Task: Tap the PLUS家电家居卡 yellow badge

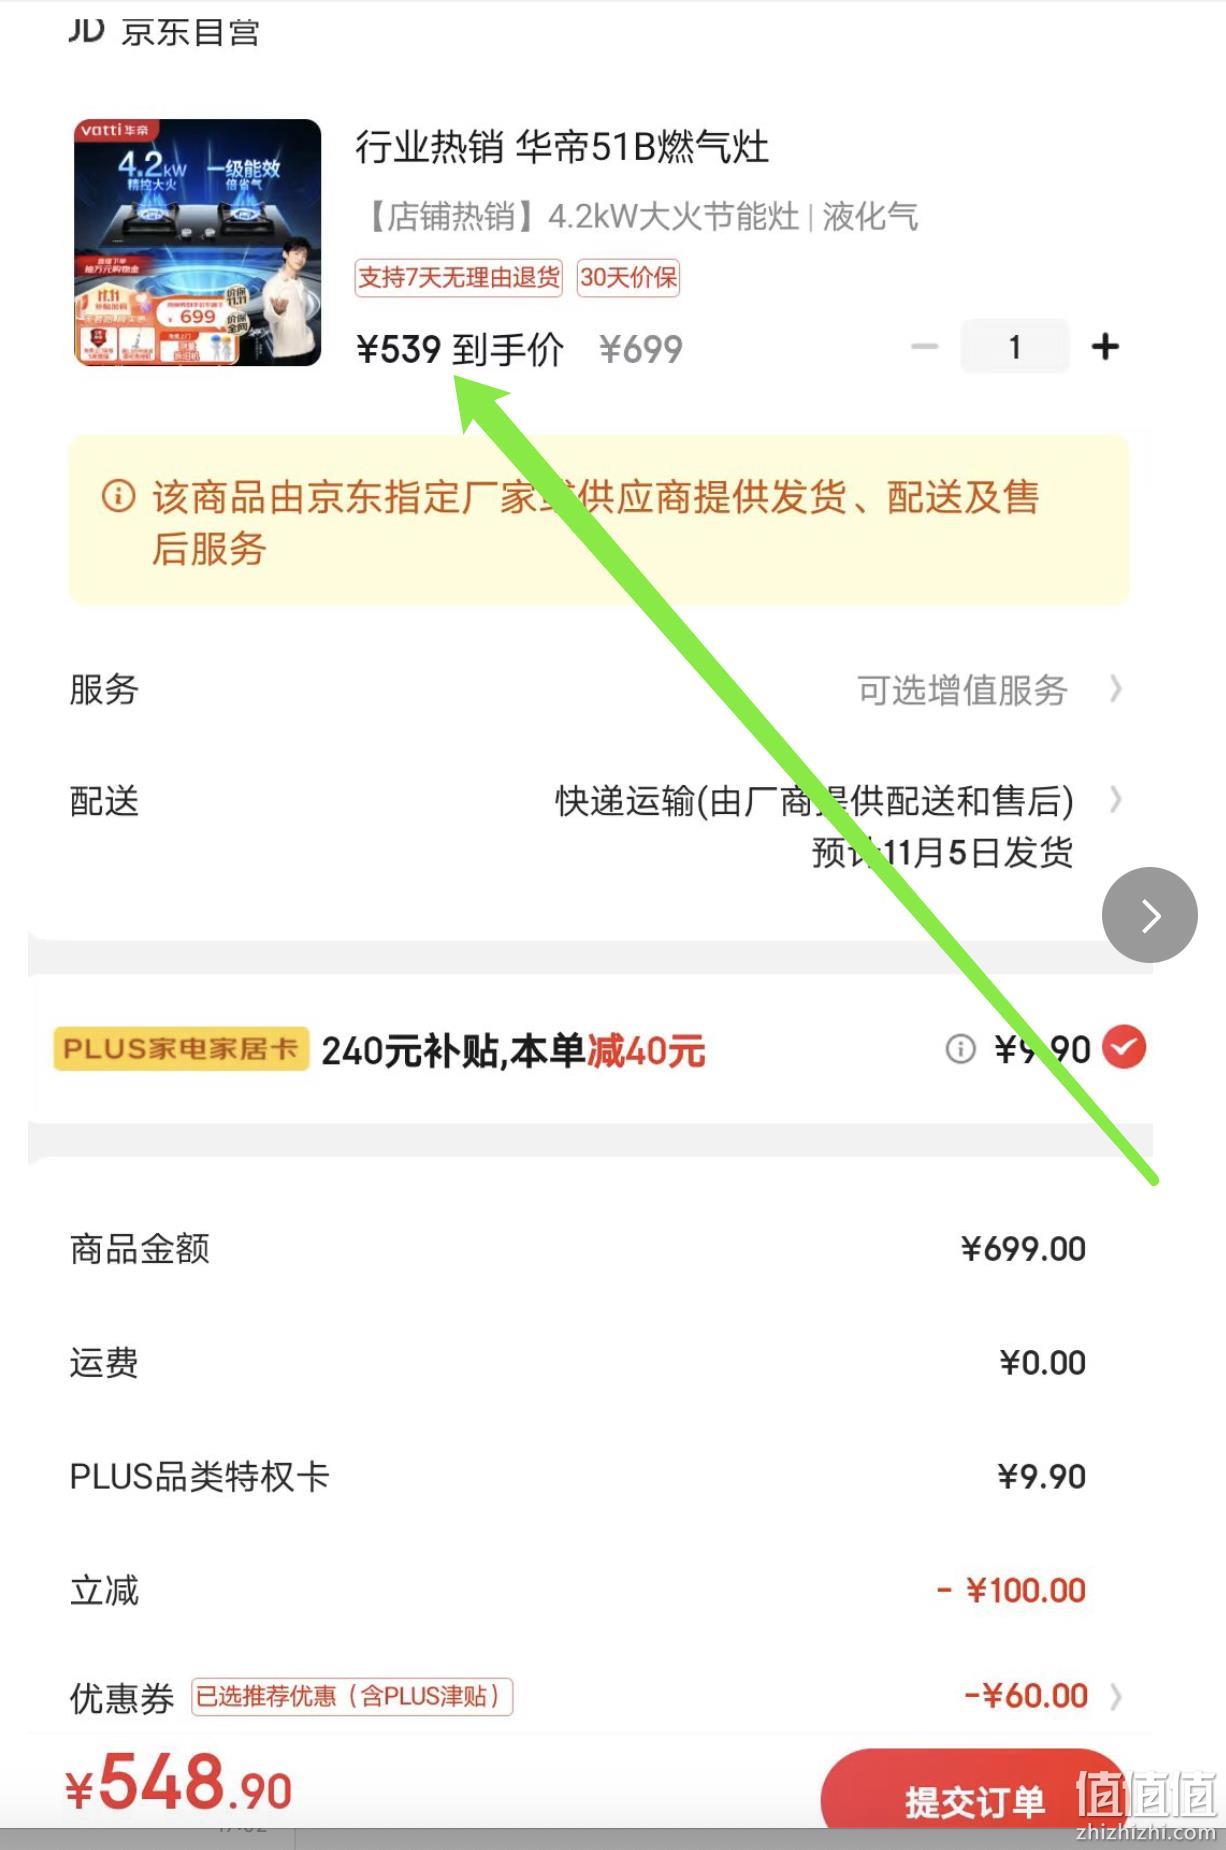Action: (181, 1049)
